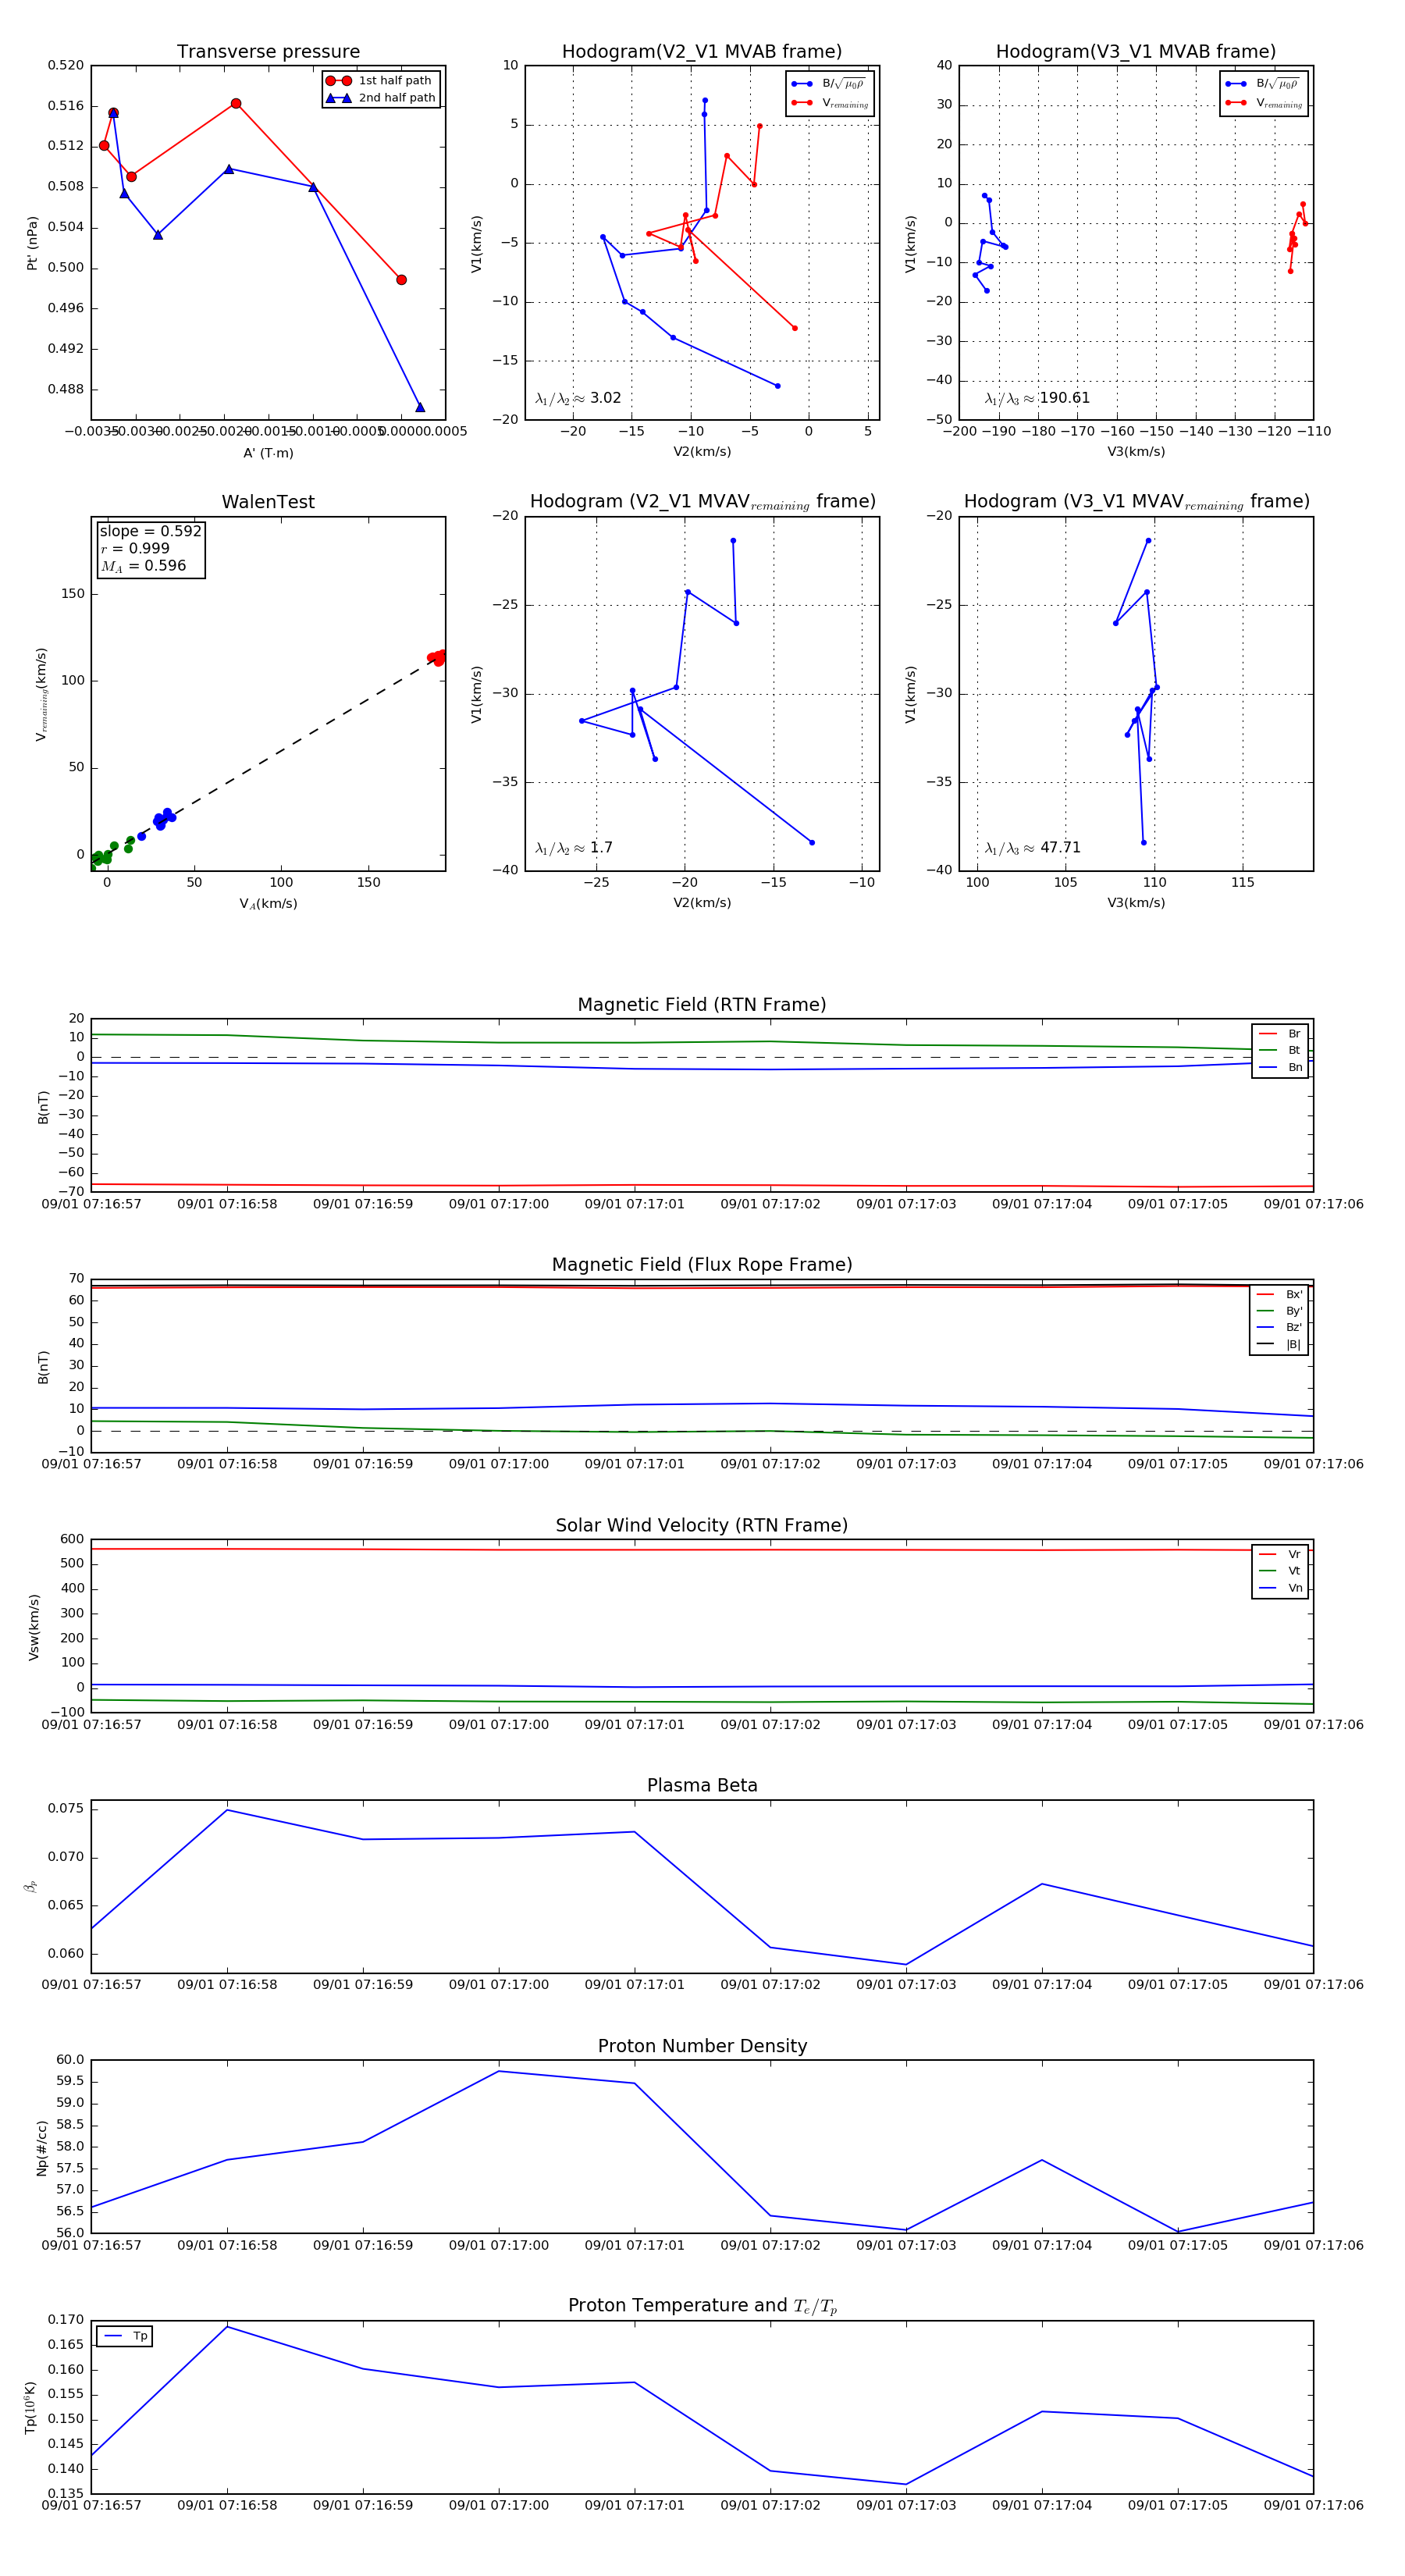Click 'Hodogram (V3_V1 MVAV remaining frame)' title
Image resolution: width=1405 pixels, height=2576 pixels.
click(1136, 502)
